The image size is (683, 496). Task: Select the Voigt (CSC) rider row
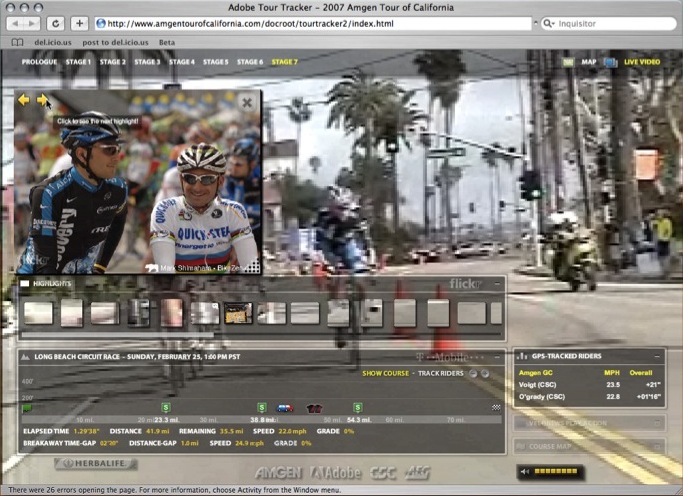589,385
